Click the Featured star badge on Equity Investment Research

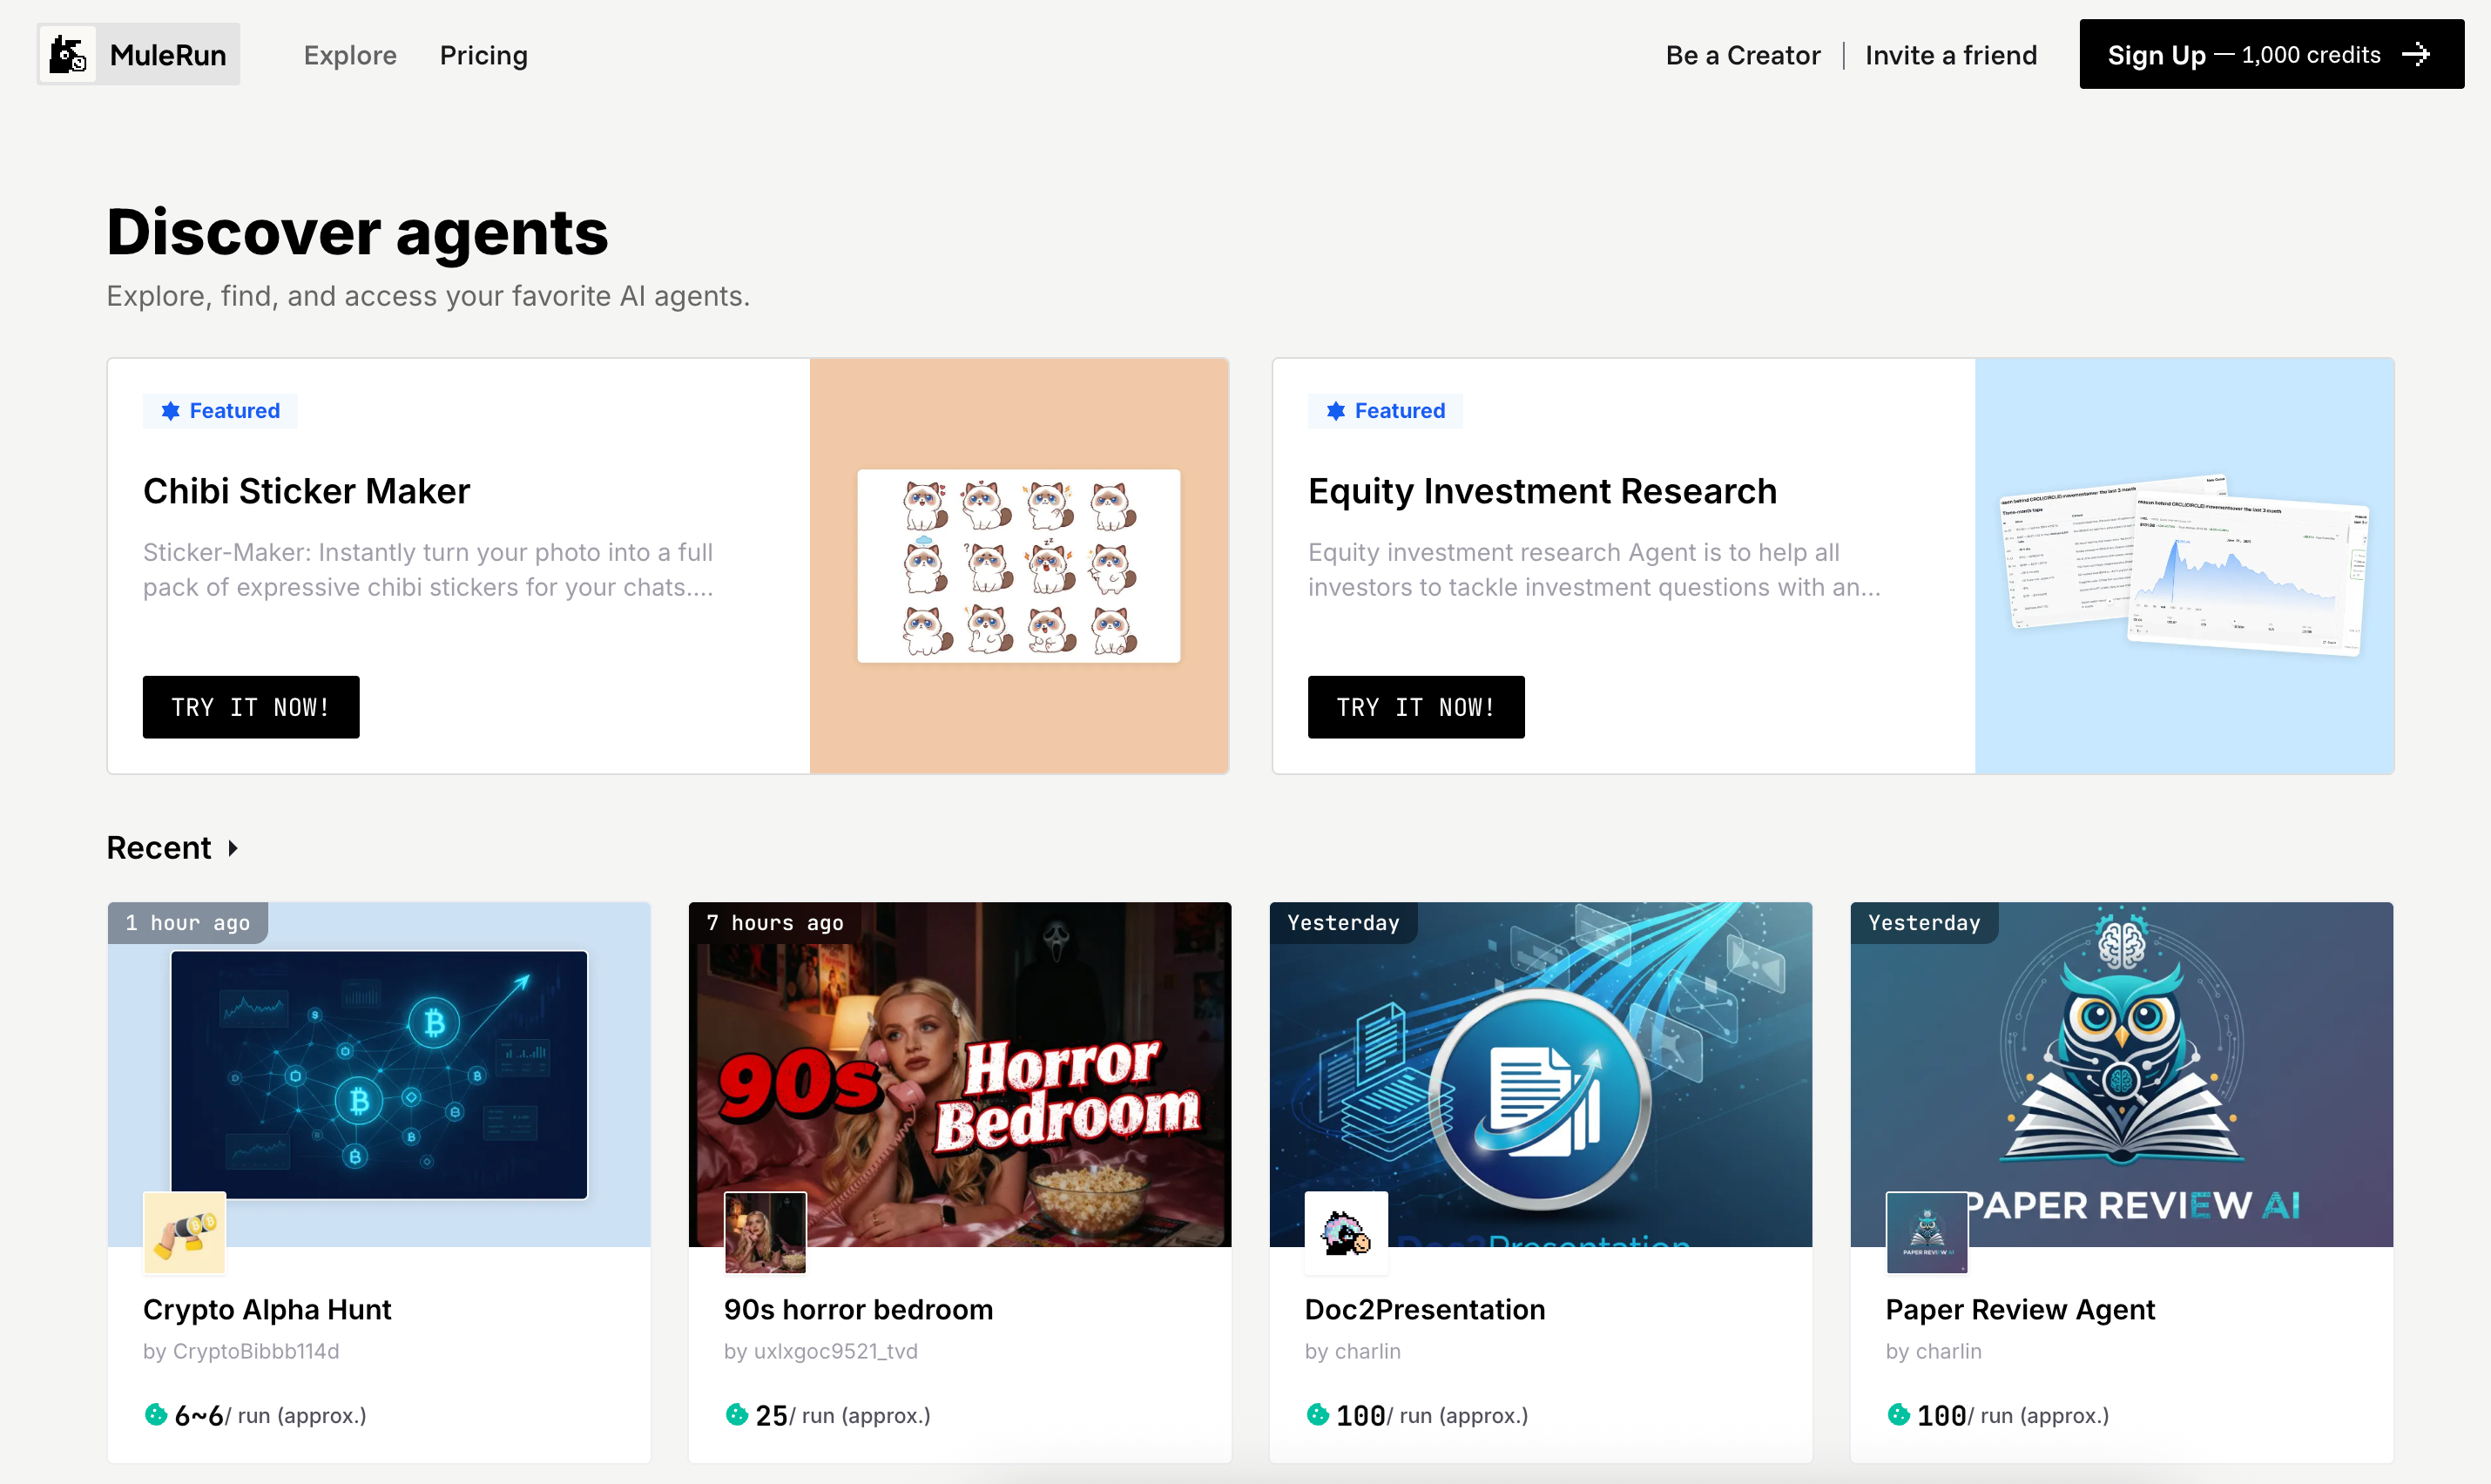(1336, 411)
